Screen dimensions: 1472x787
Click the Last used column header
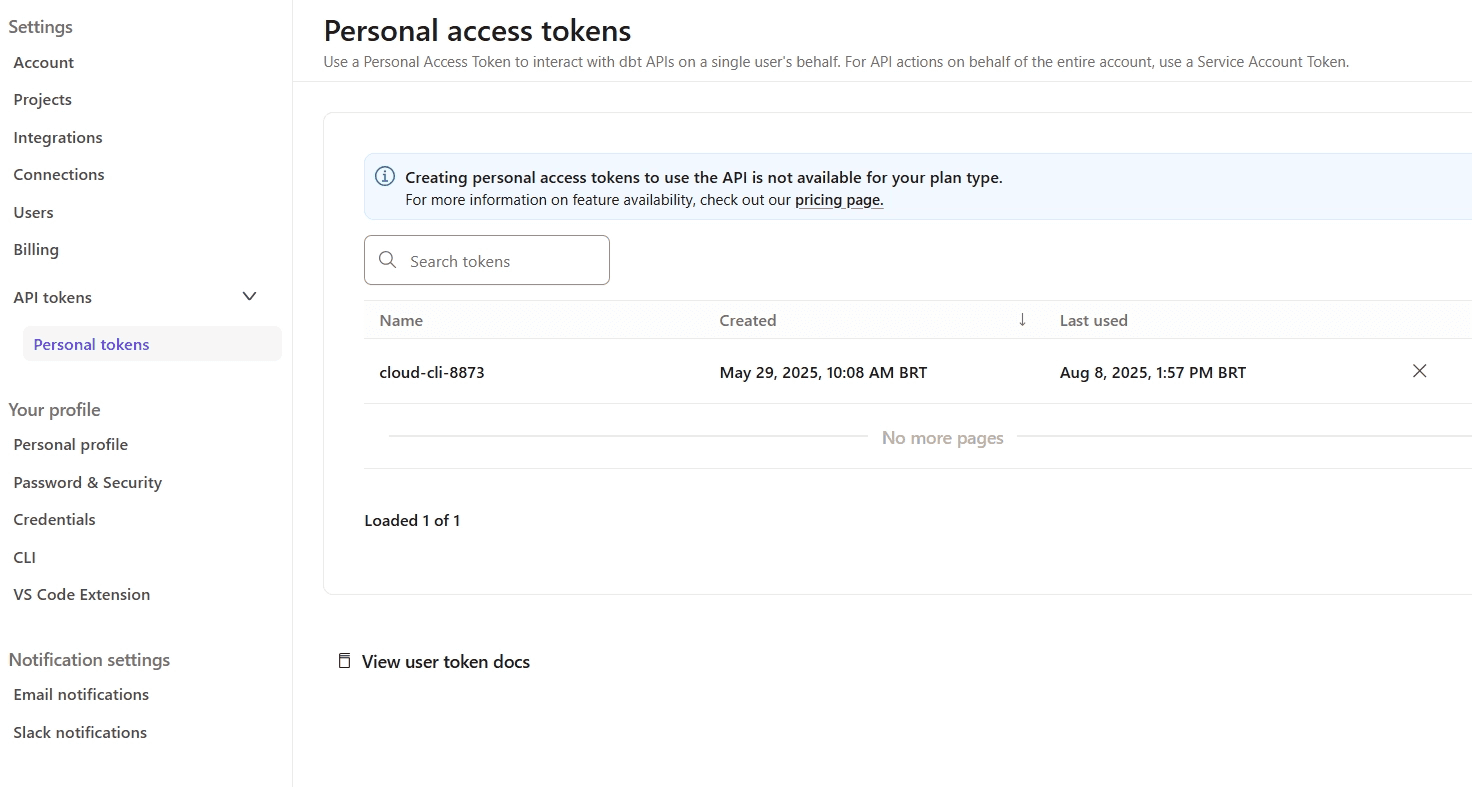(1093, 320)
